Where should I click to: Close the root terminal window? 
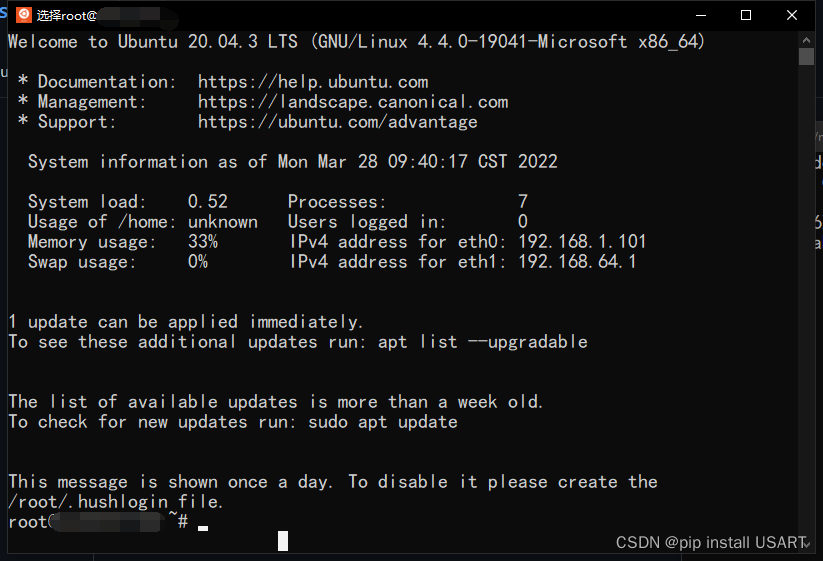(x=792, y=15)
